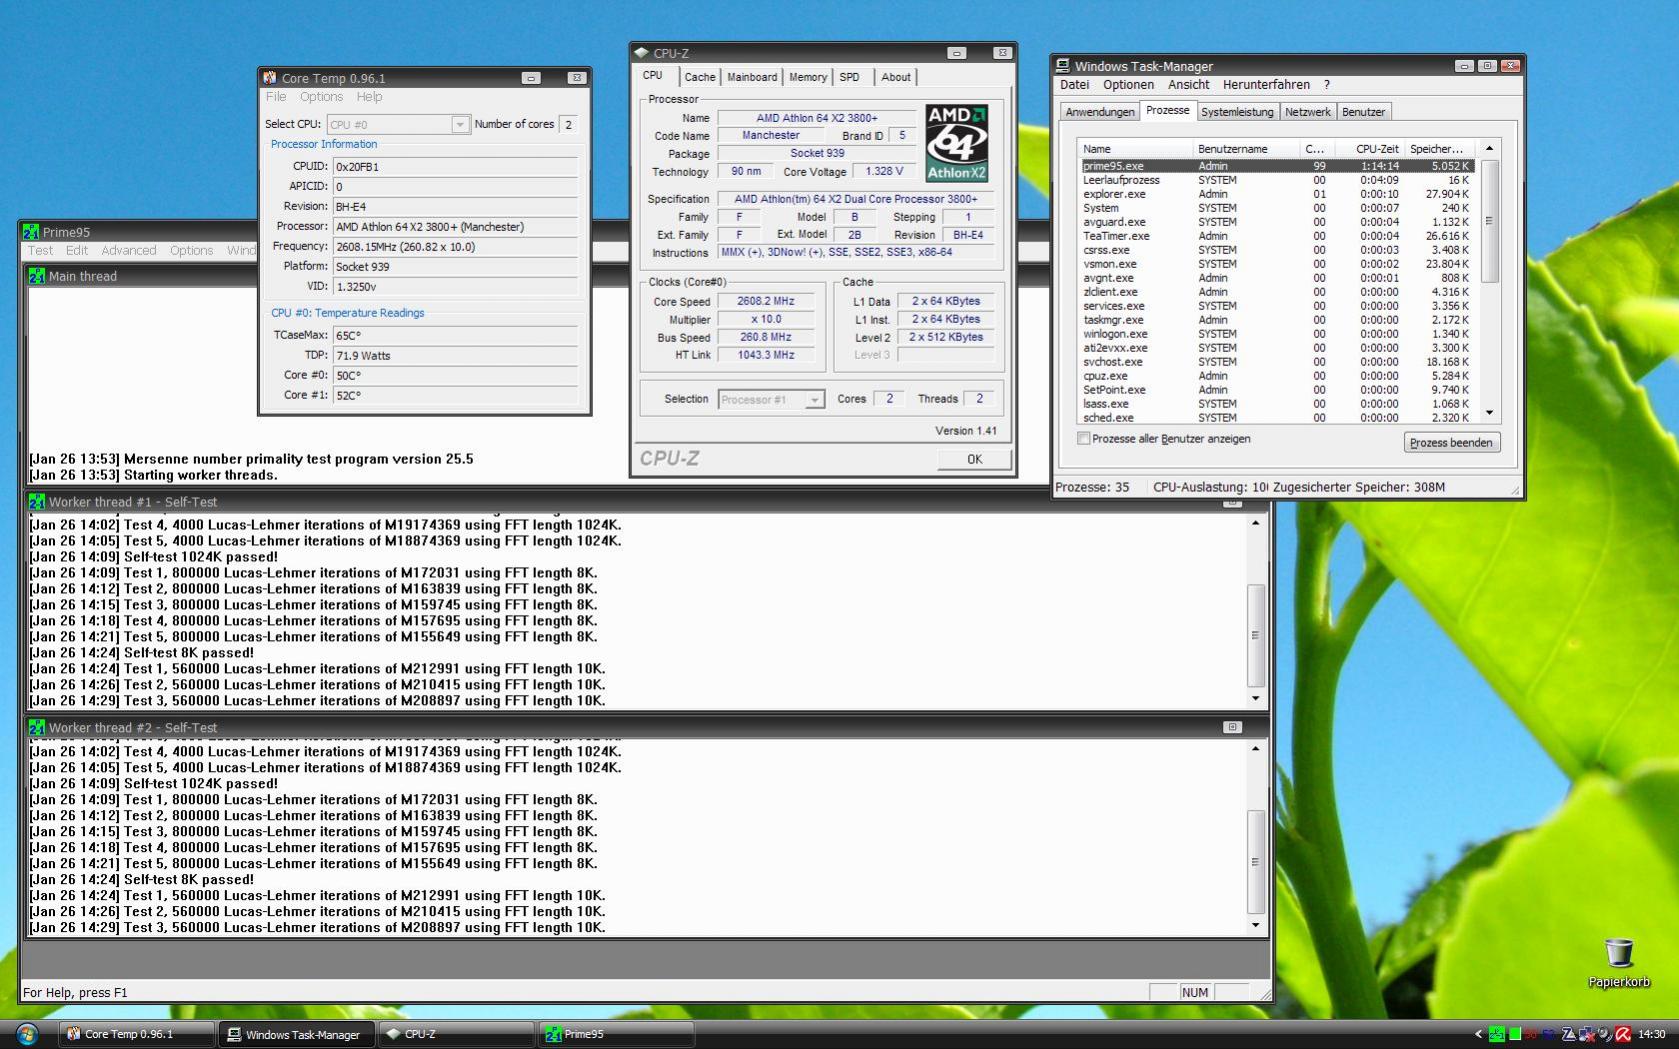Click the red Avira umbrella tray icon

[x=1622, y=1034]
